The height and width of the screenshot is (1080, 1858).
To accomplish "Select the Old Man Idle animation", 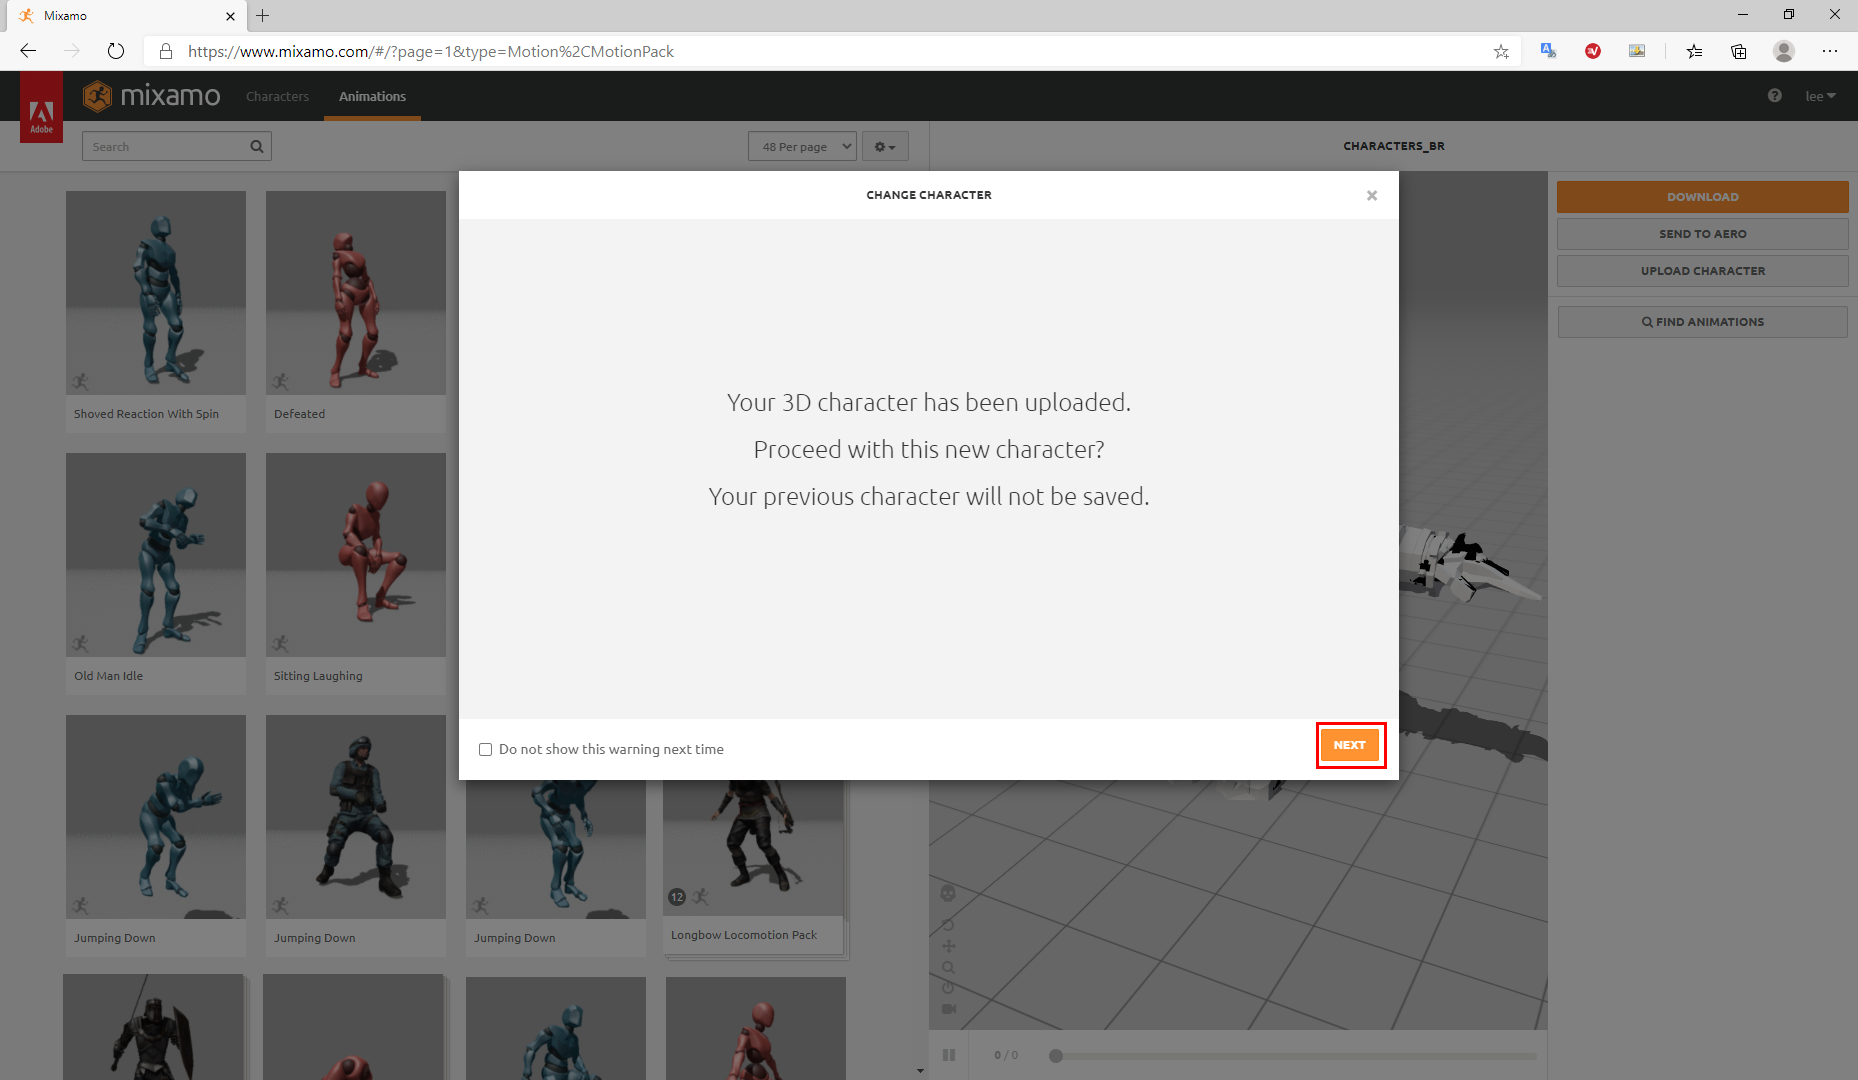I will [156, 573].
